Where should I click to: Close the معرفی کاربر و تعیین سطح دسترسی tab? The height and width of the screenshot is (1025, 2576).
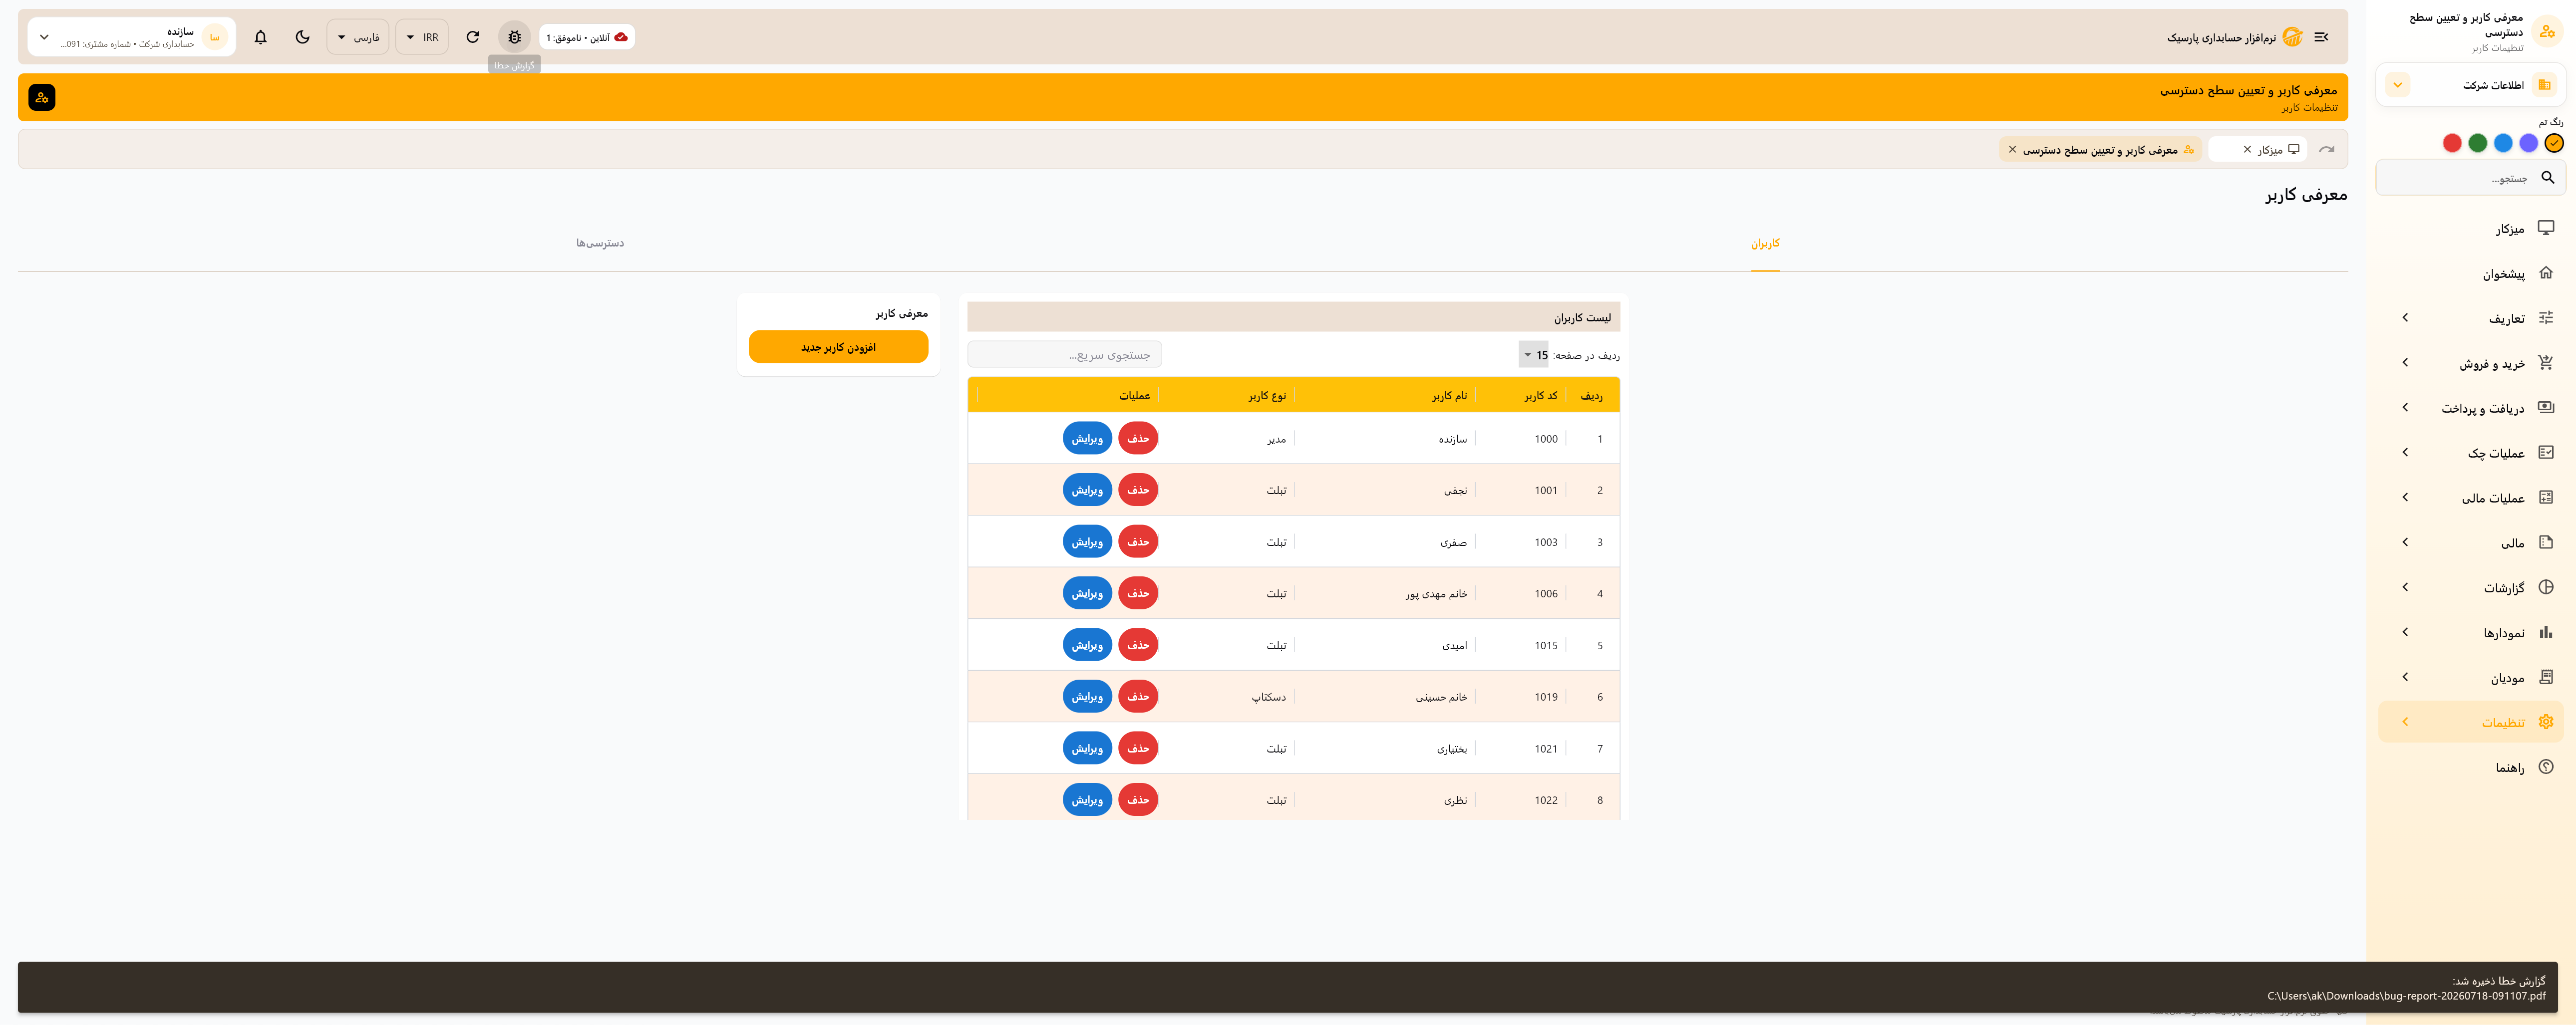pos(2013,149)
